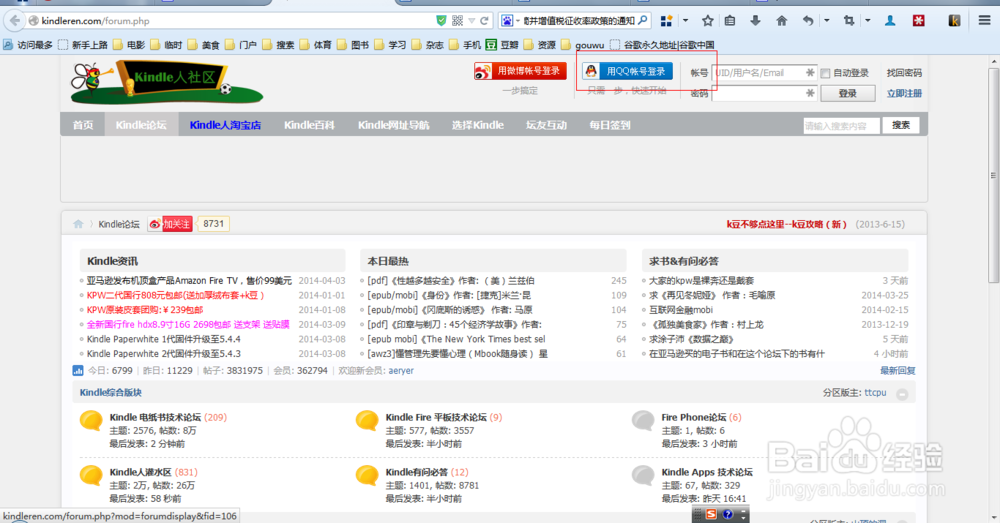Viewport: 1000px width, 523px height.
Task: Open new member aeryer profile link
Action: (x=401, y=371)
